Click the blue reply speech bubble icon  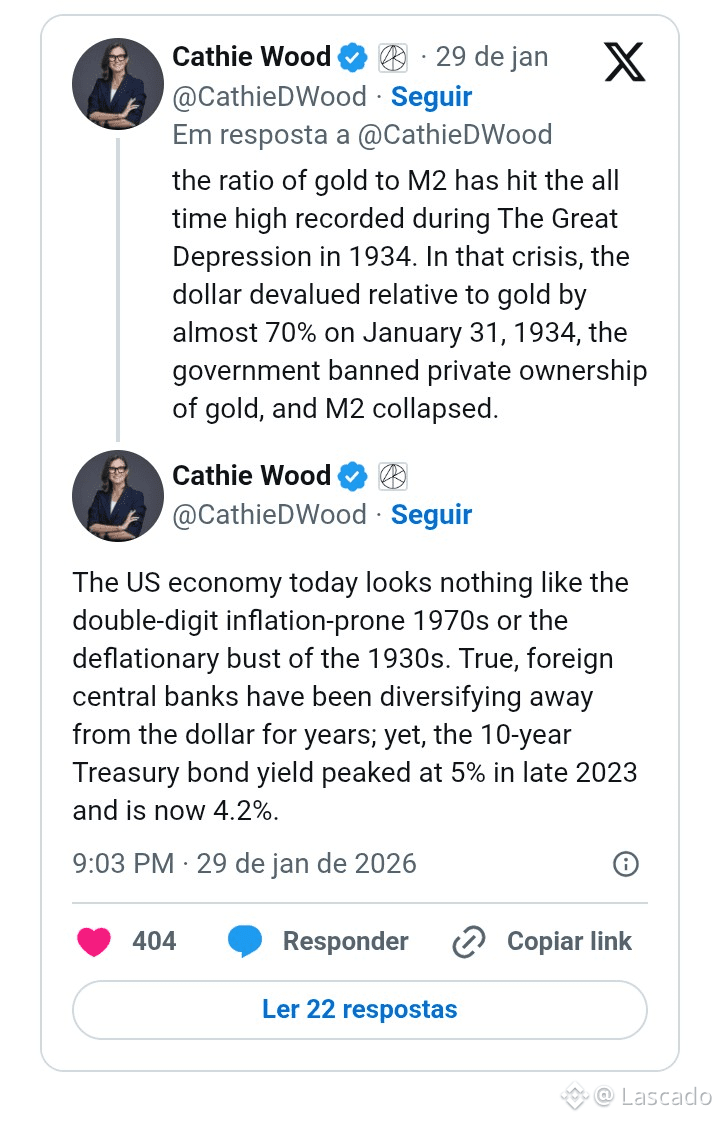245,941
